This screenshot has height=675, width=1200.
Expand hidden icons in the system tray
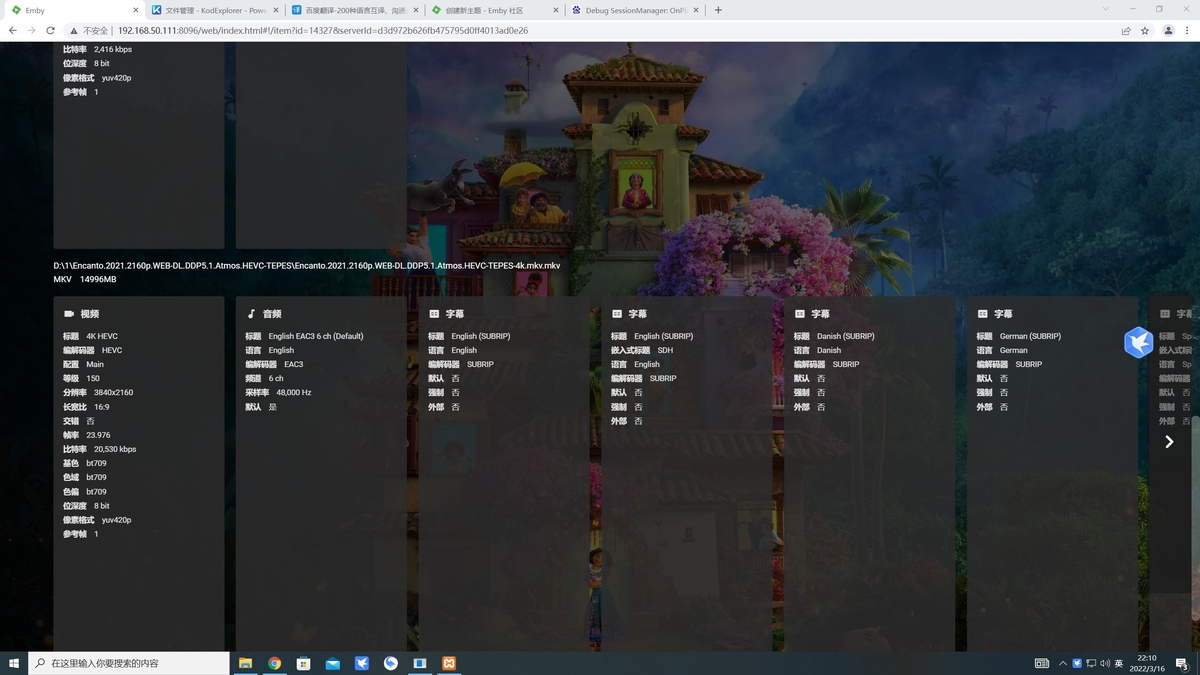[x=1062, y=662]
